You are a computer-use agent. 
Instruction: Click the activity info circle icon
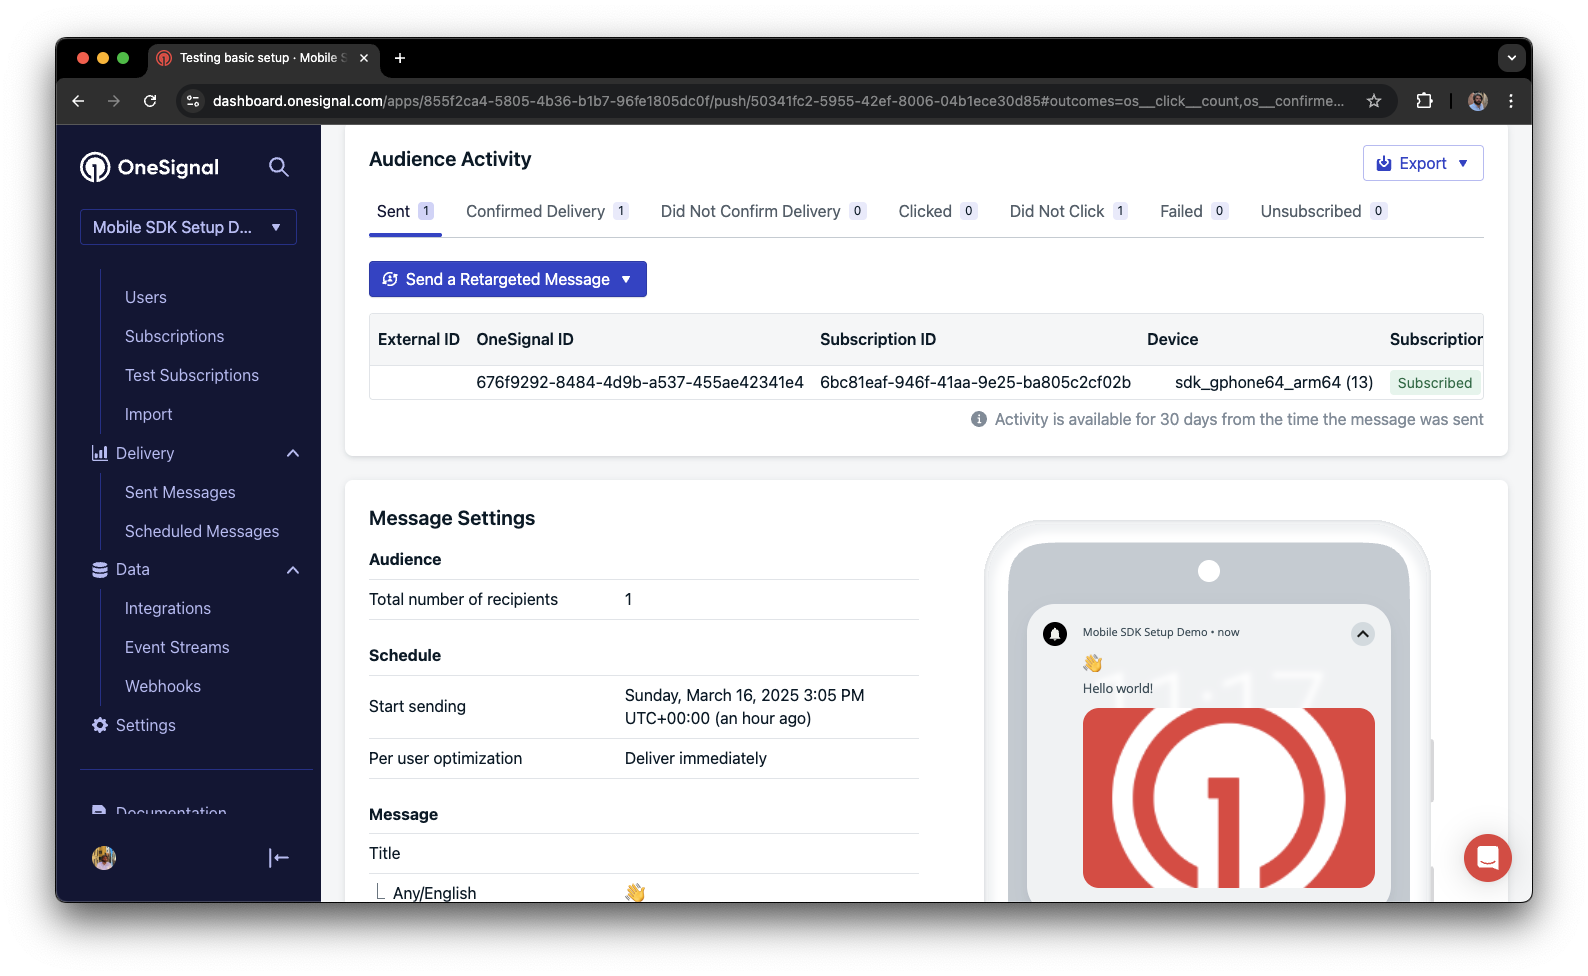(979, 419)
